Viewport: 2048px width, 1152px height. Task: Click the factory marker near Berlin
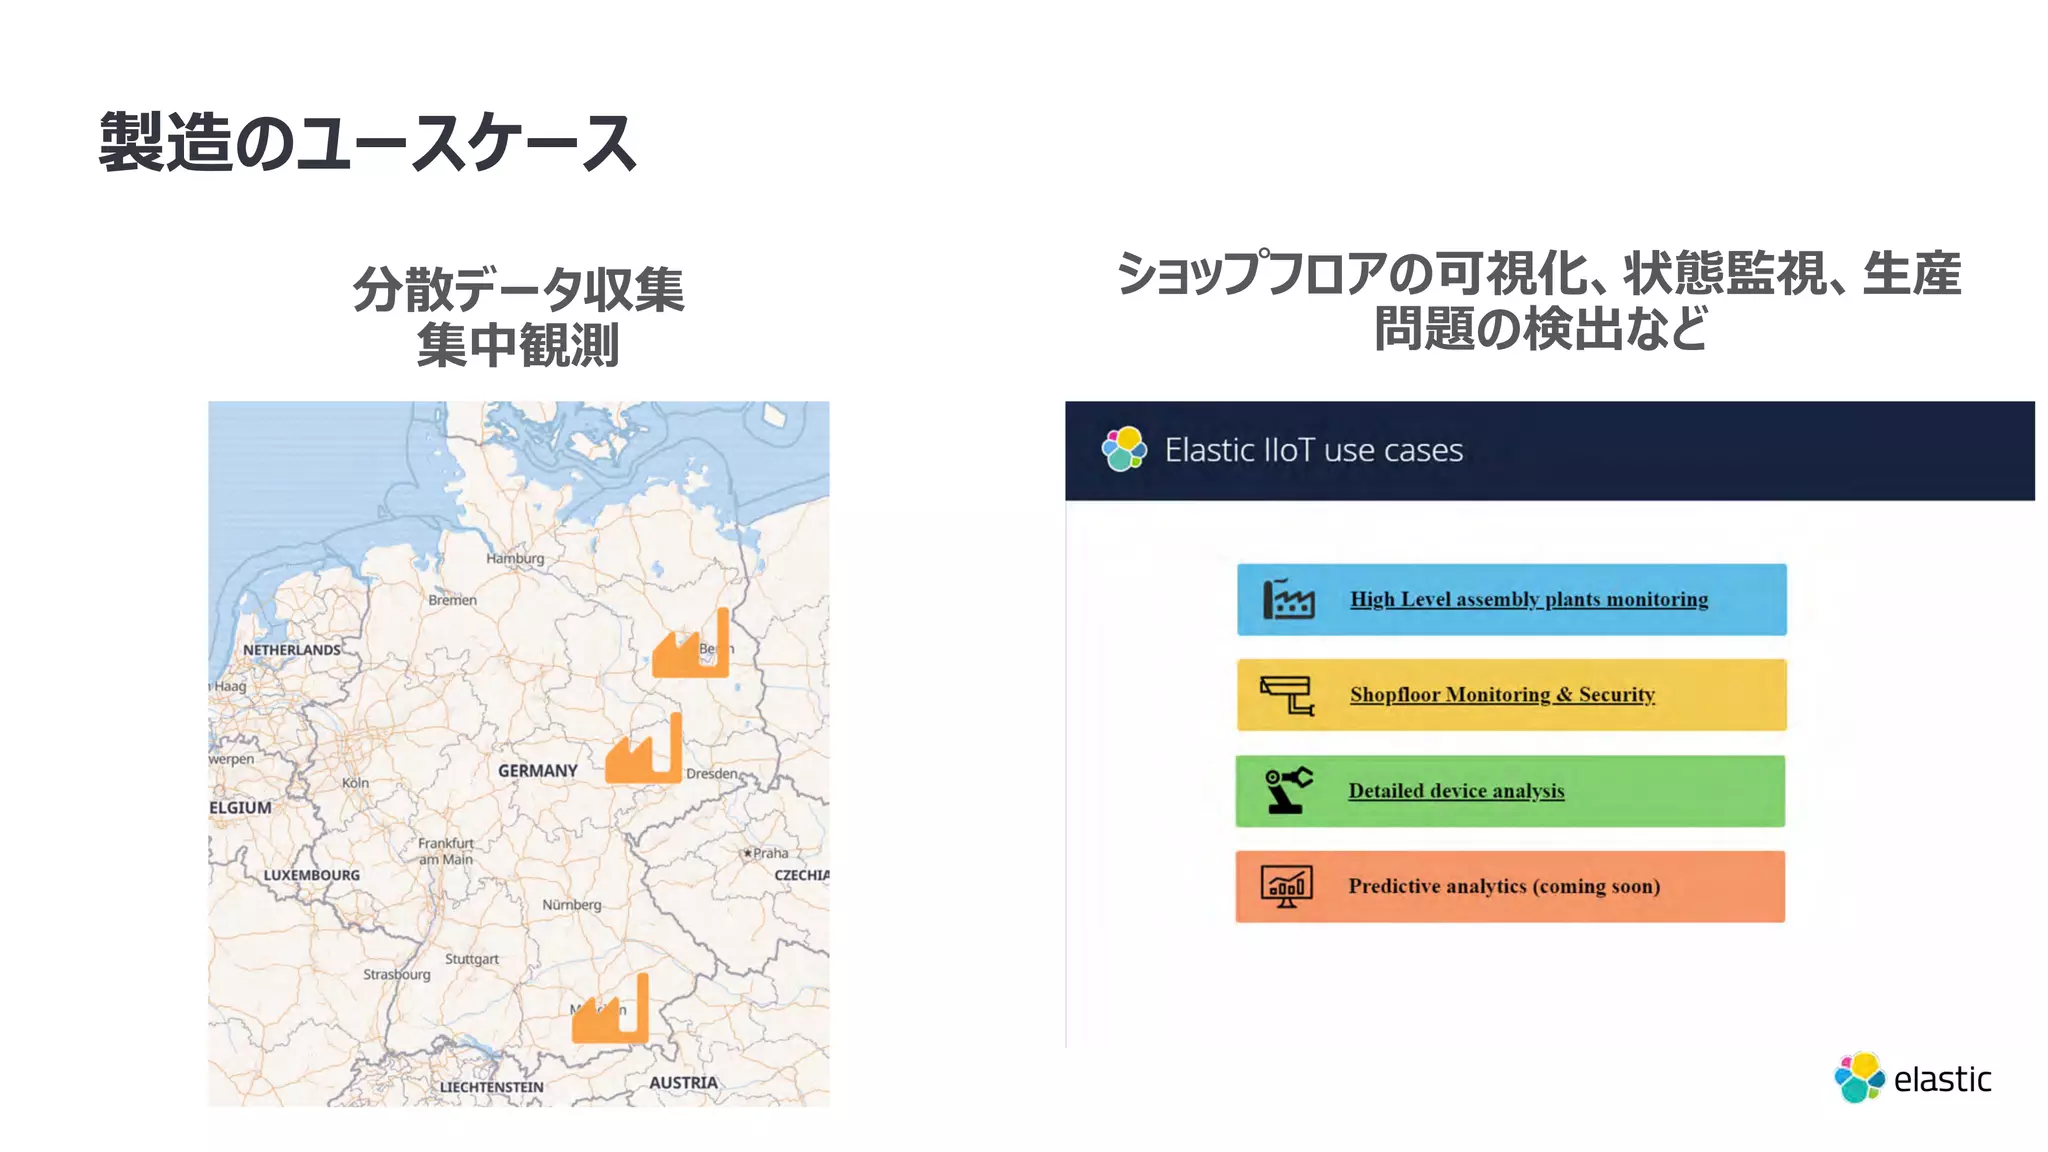pos(691,643)
